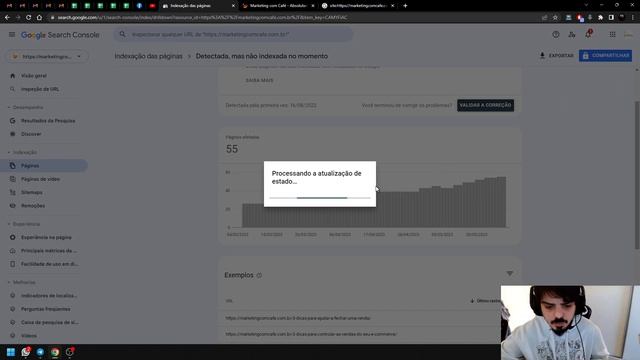Collapse the Experiência section
This screenshot has height=360, width=640.
coord(24,224)
